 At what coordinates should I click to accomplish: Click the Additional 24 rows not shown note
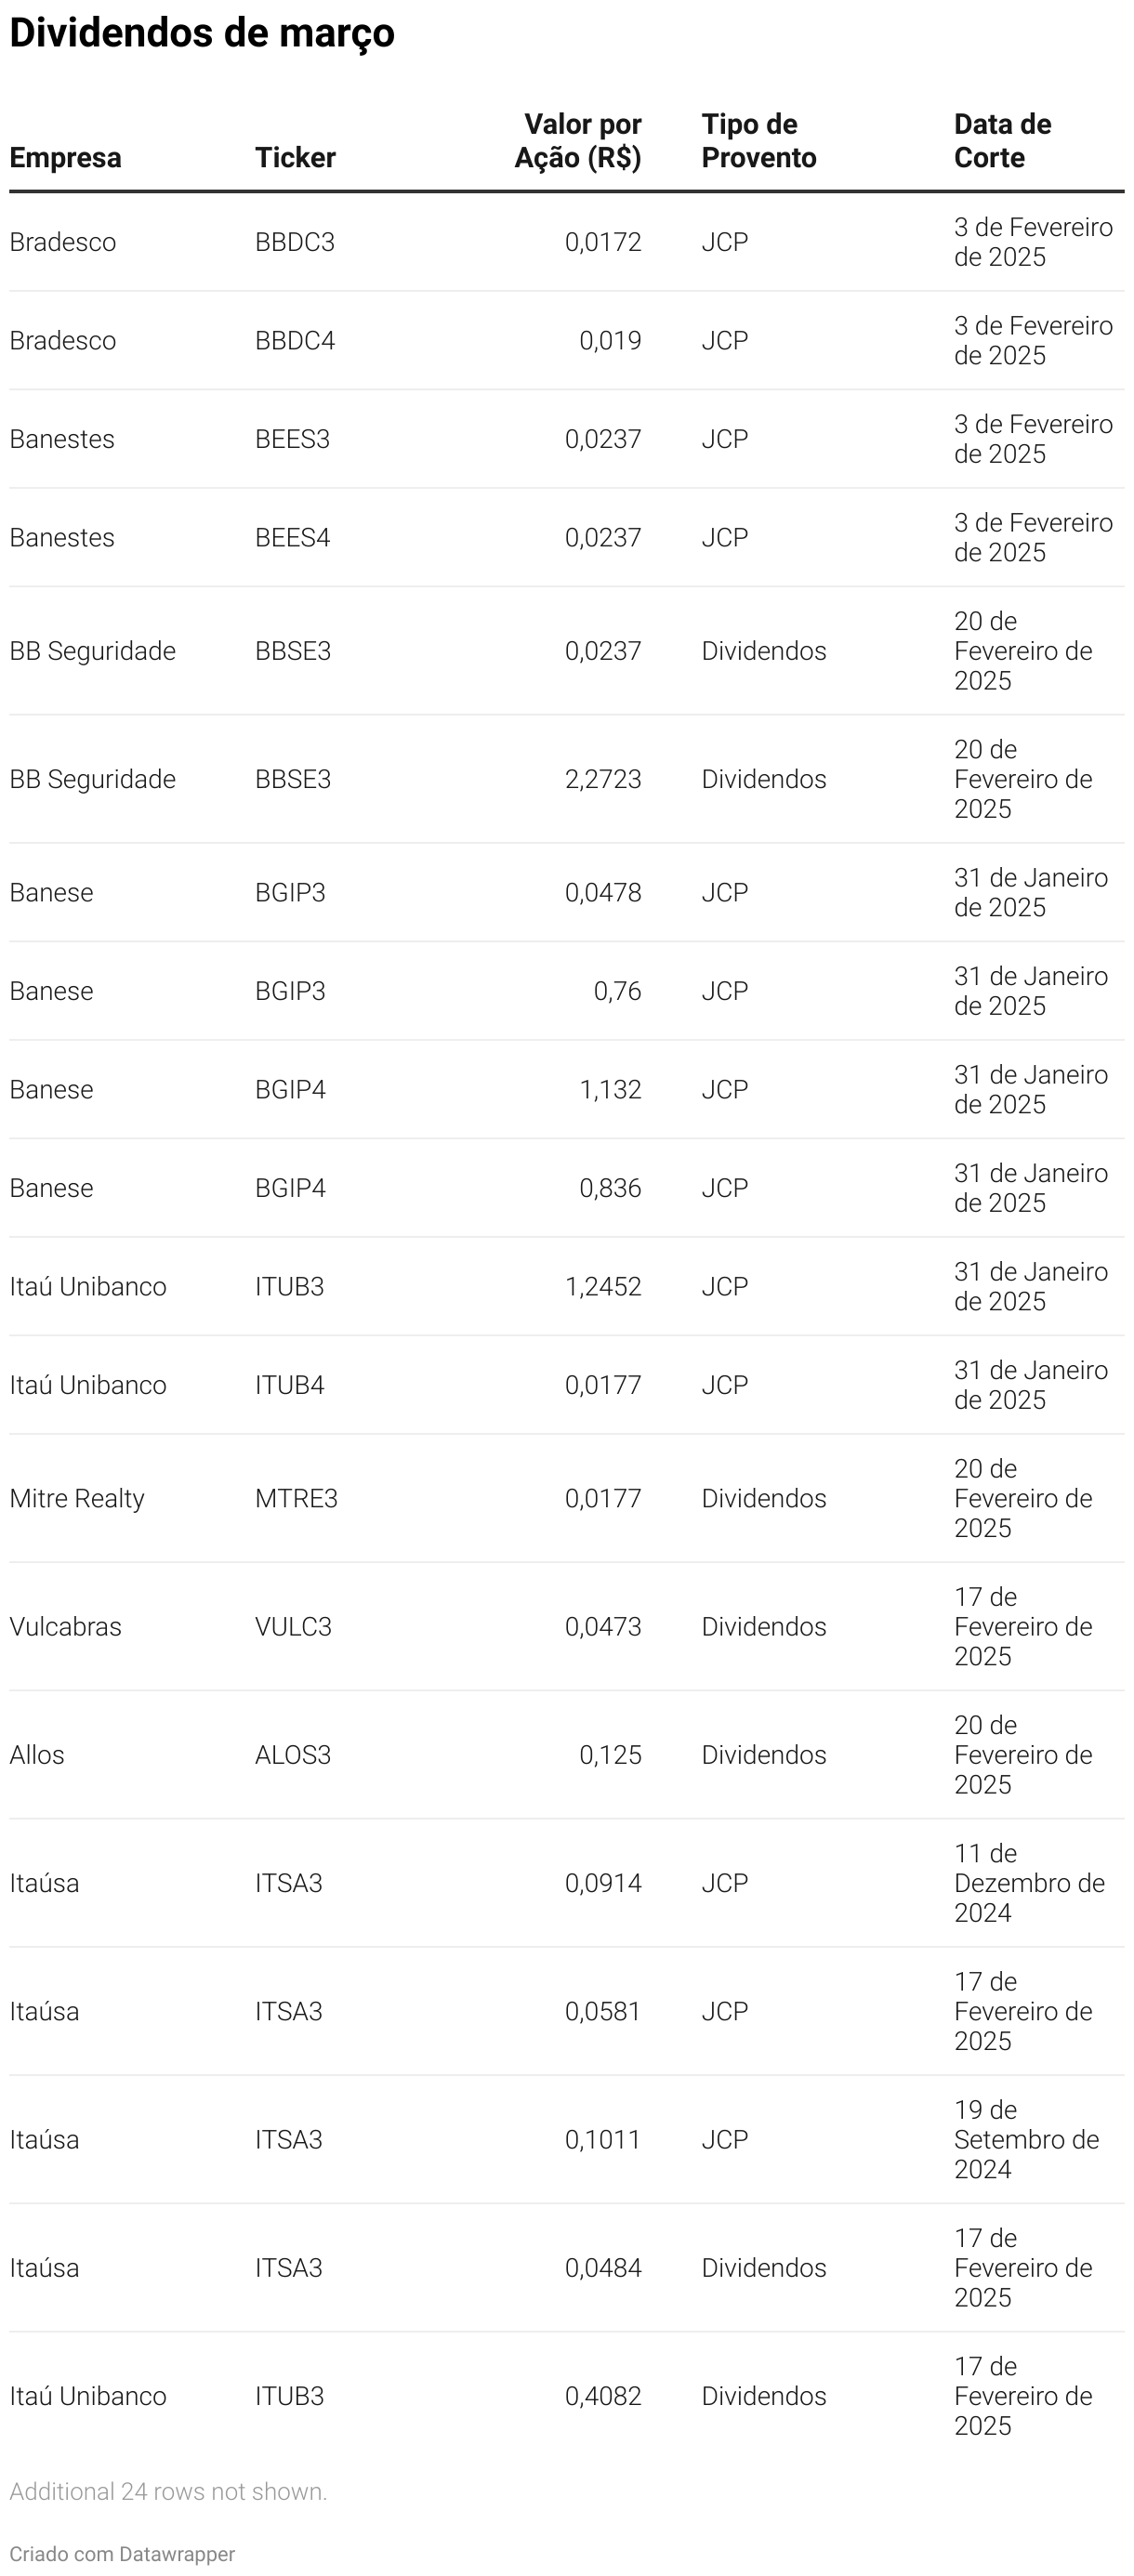pos(168,2491)
